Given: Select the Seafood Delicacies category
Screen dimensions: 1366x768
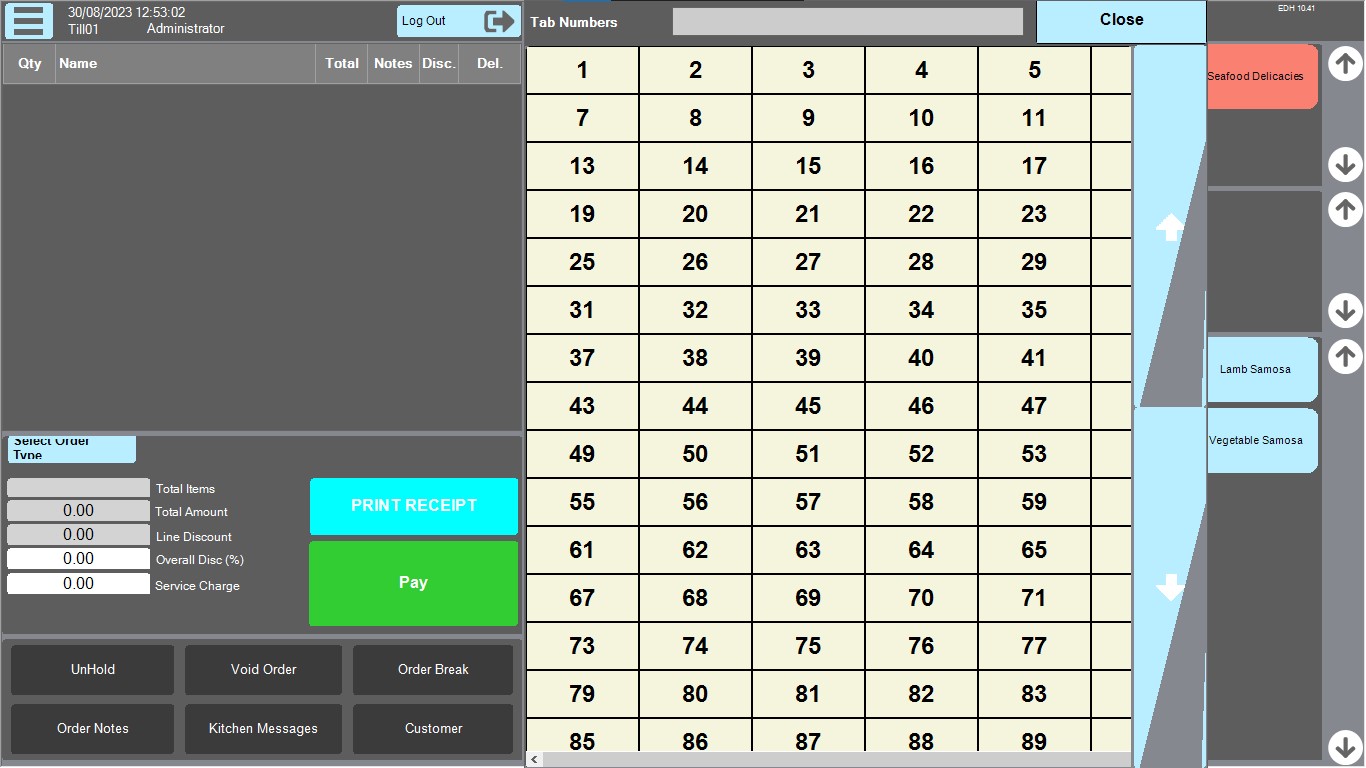Looking at the screenshot, I should click(1260, 77).
